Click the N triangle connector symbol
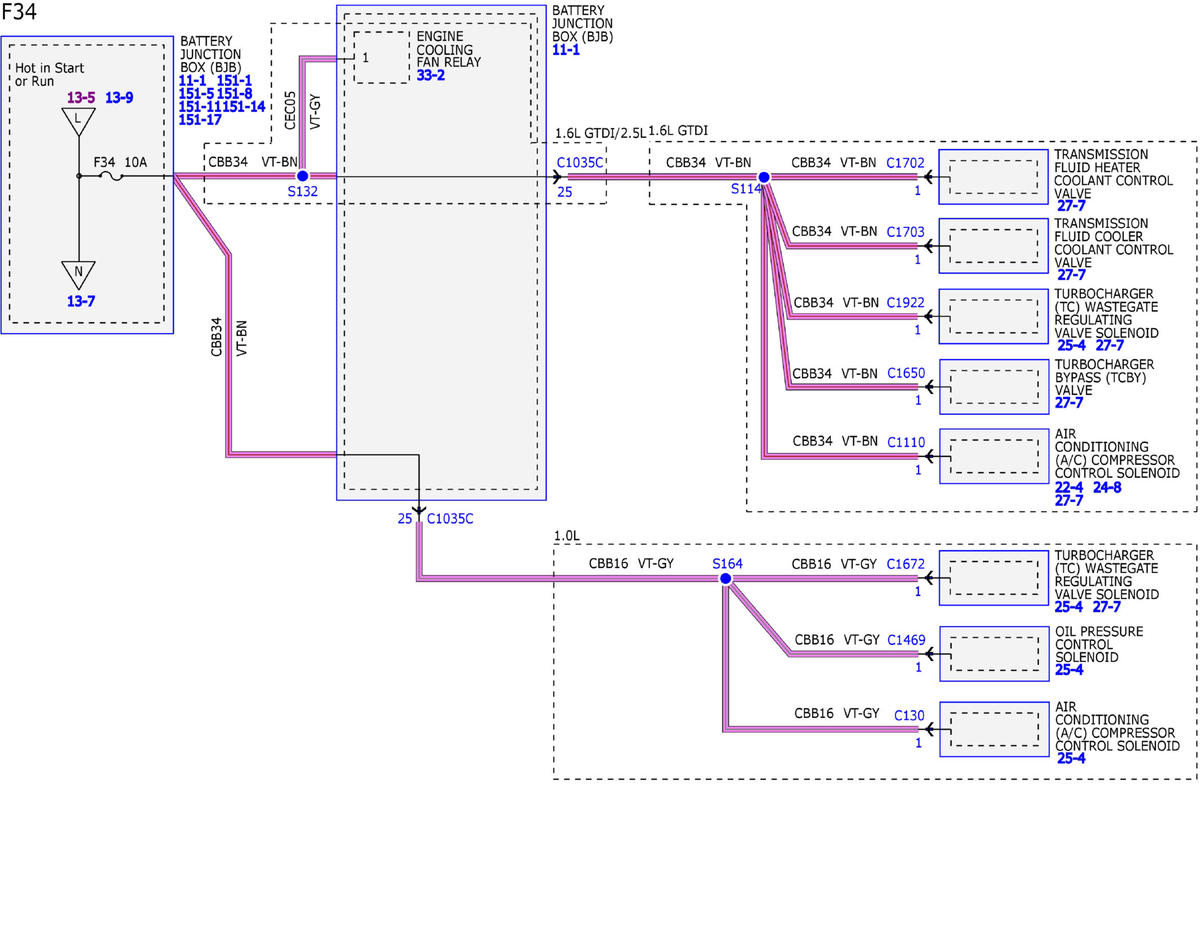Viewport: 1200px width, 927px height. click(x=78, y=273)
